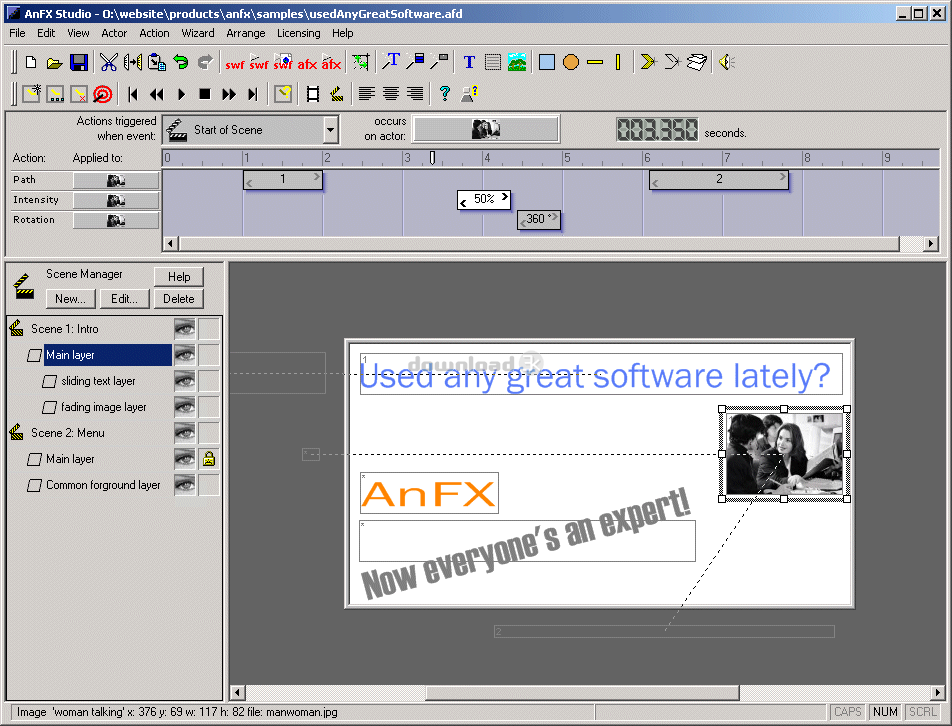Click the Edit... scene button

pyautogui.click(x=124, y=299)
